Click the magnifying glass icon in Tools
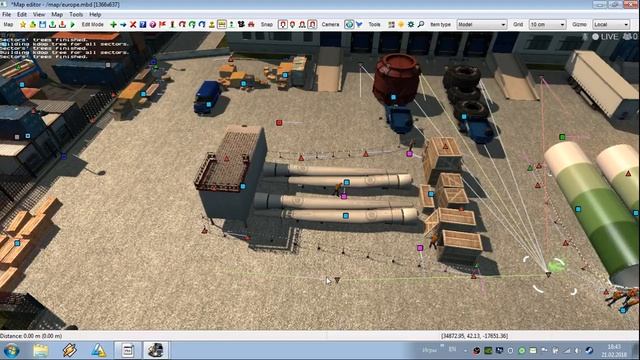The height and width of the screenshot is (360, 640). pyautogui.click(x=421, y=25)
